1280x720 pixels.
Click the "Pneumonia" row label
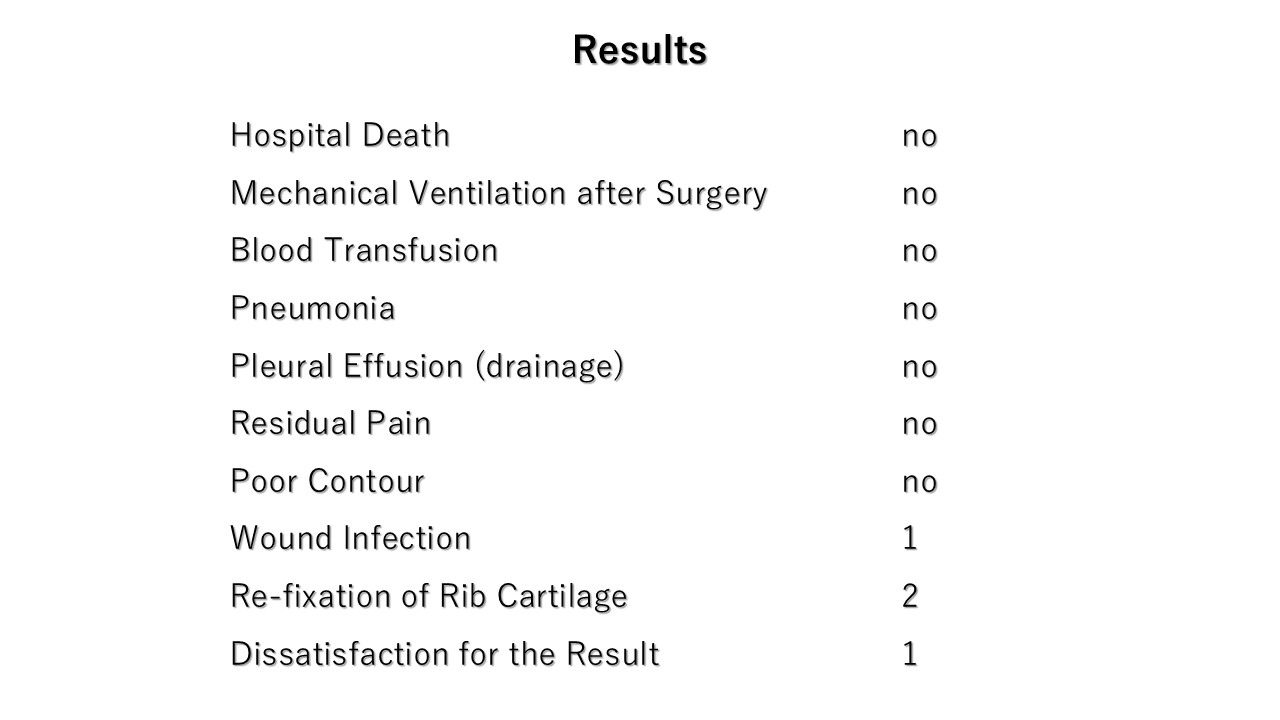tap(312, 308)
